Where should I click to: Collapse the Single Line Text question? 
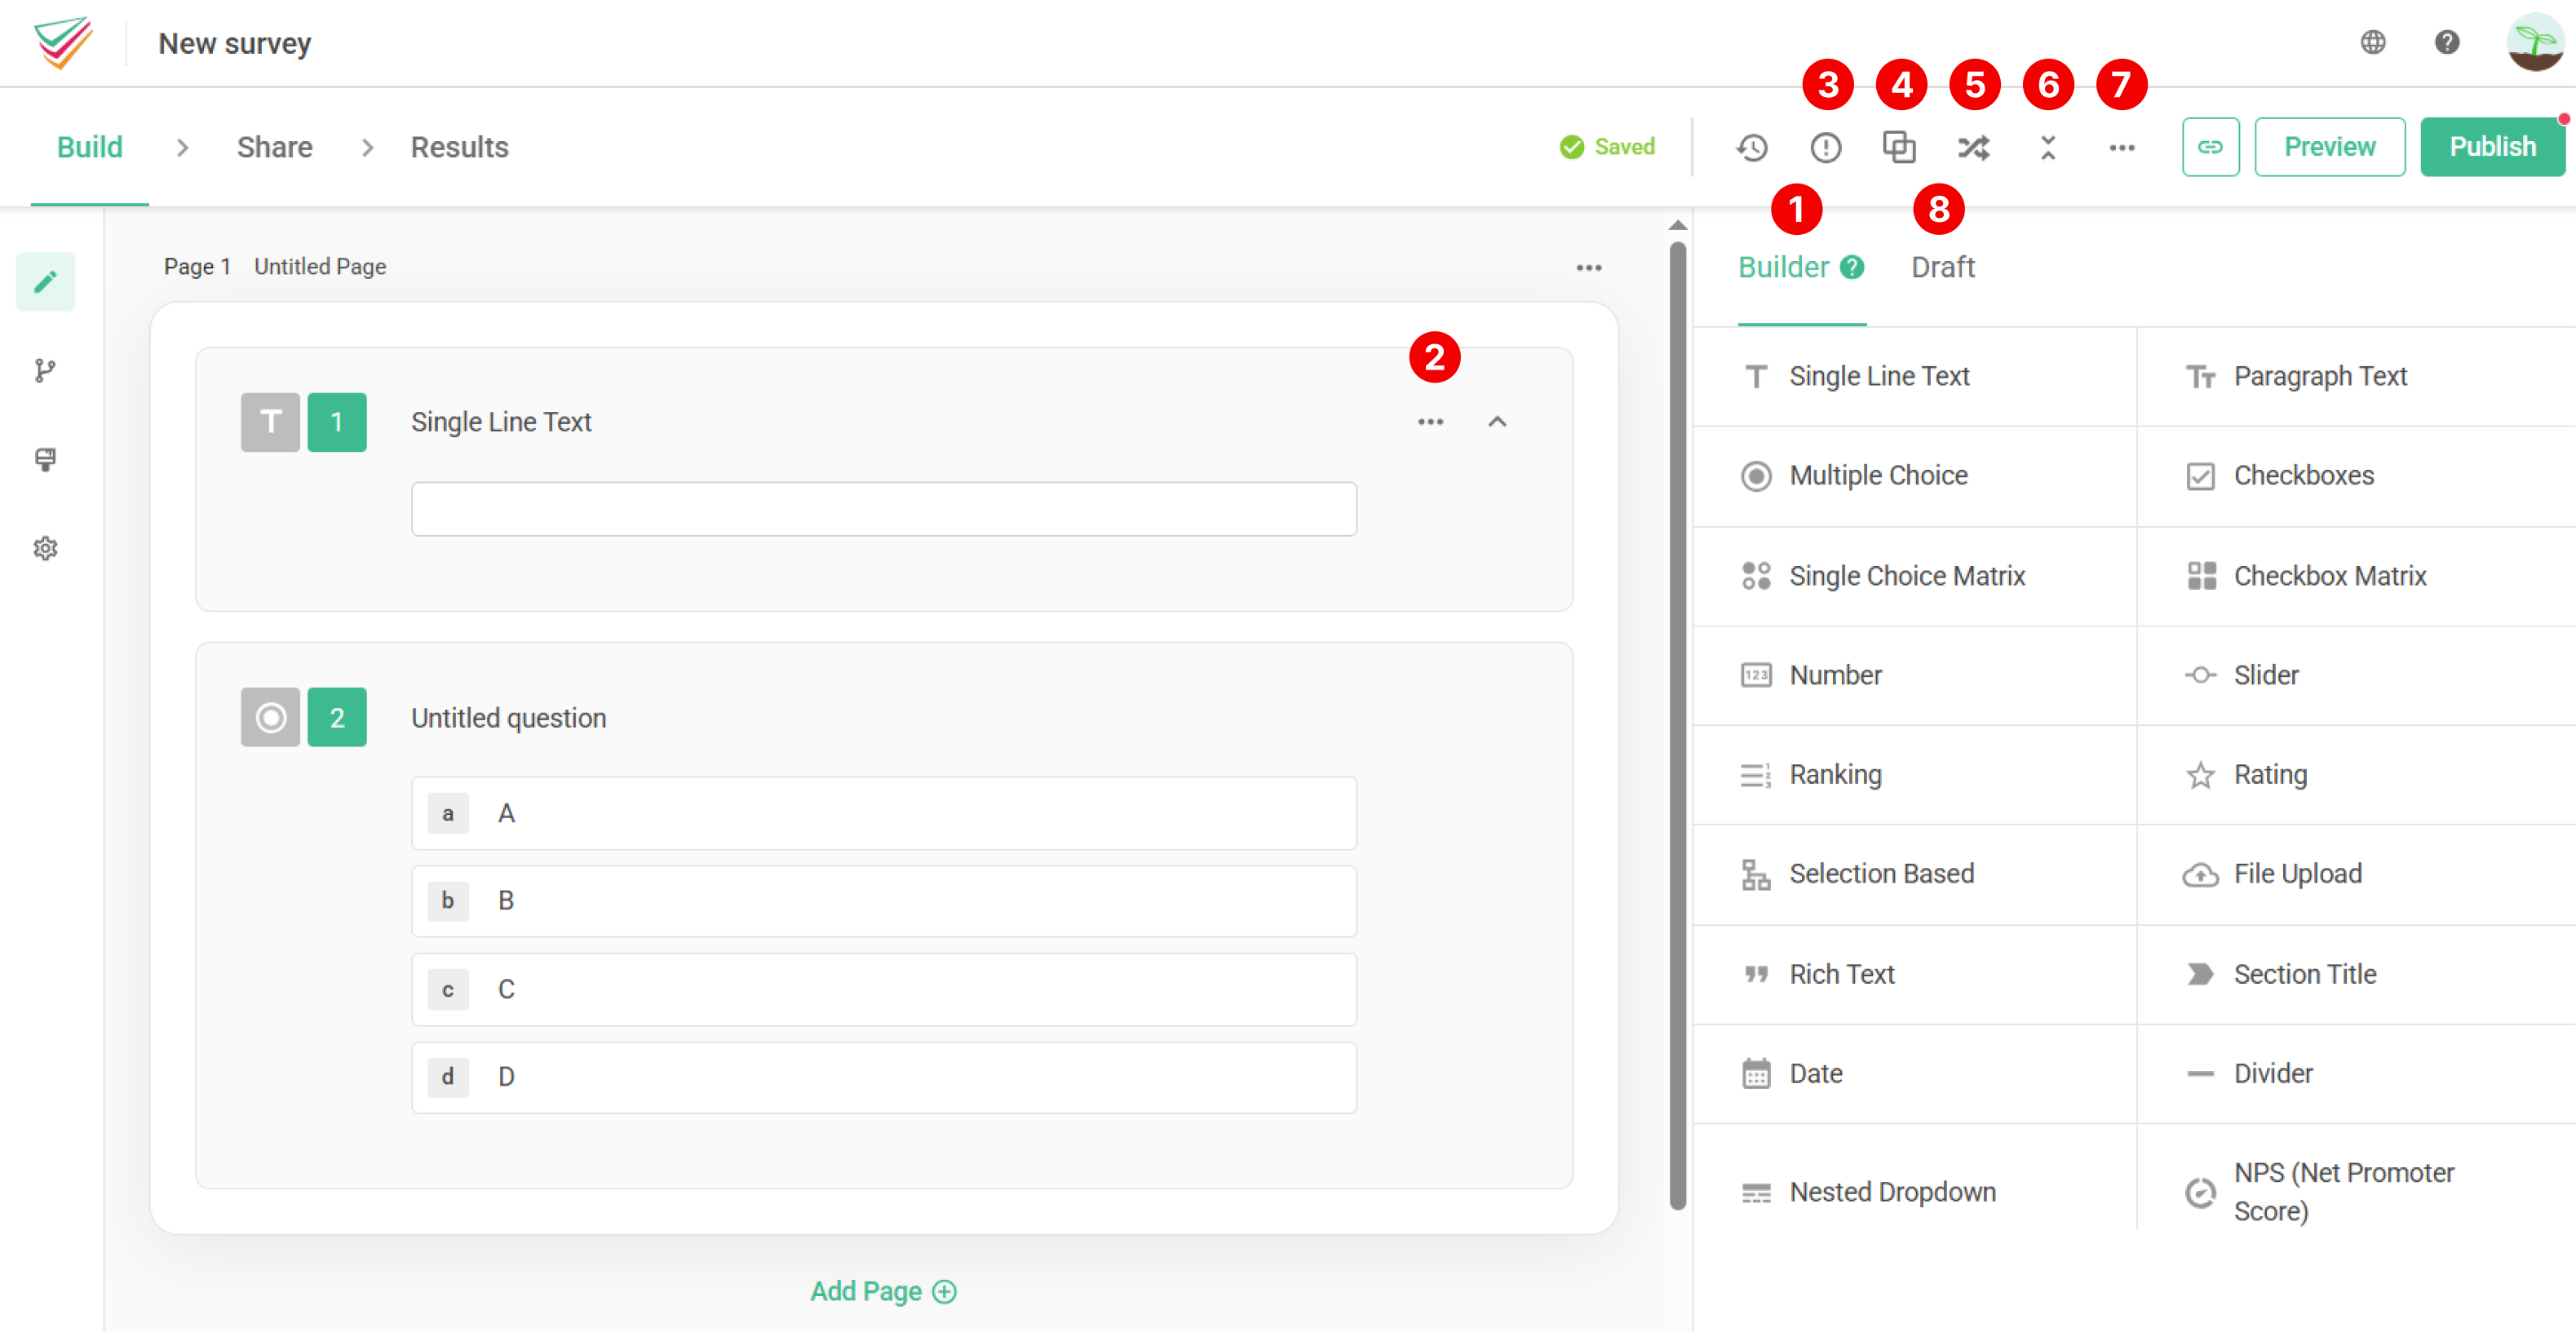pos(1496,422)
